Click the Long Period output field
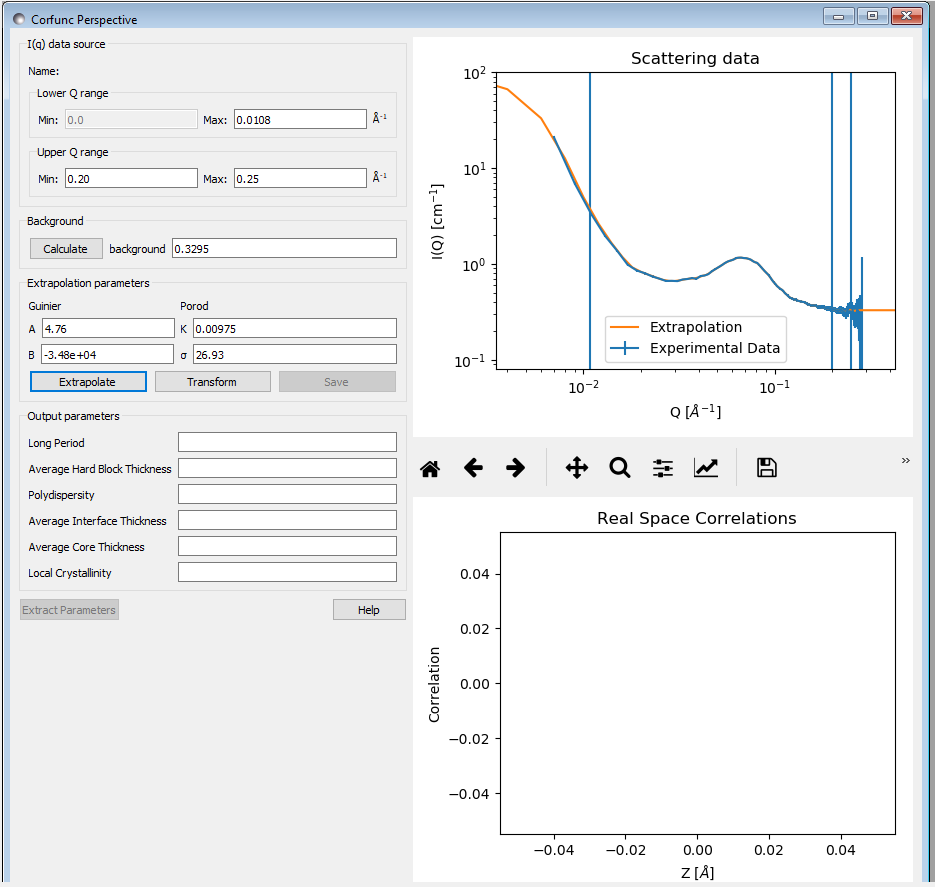The height and width of the screenshot is (887, 935). pyautogui.click(x=287, y=443)
